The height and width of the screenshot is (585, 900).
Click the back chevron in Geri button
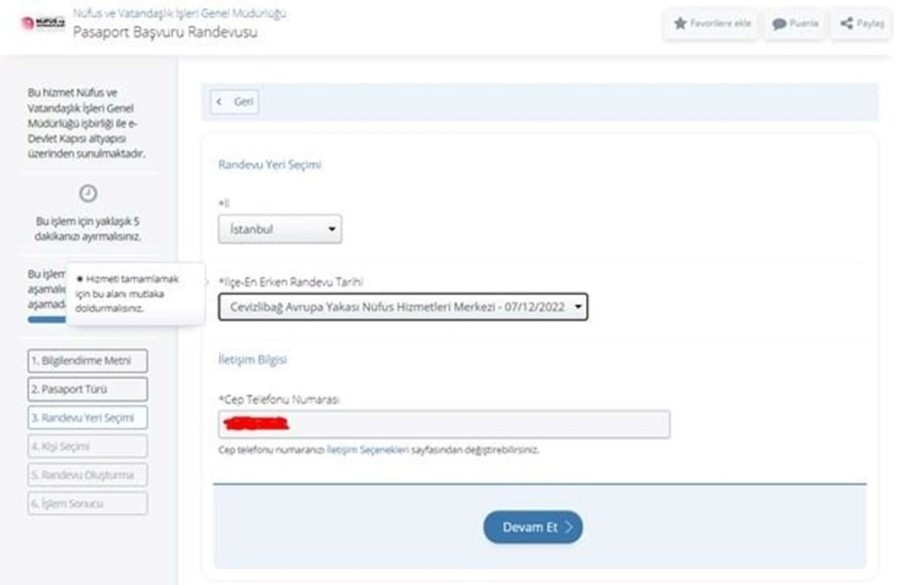[x=220, y=102]
